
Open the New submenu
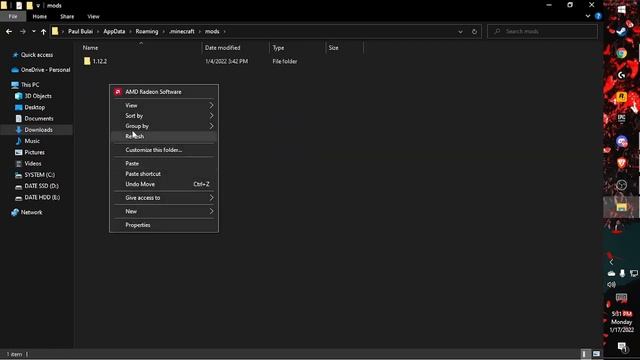pos(164,211)
